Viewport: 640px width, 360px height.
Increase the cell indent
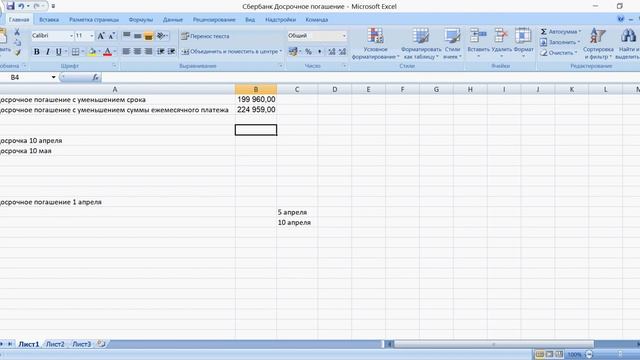171,51
